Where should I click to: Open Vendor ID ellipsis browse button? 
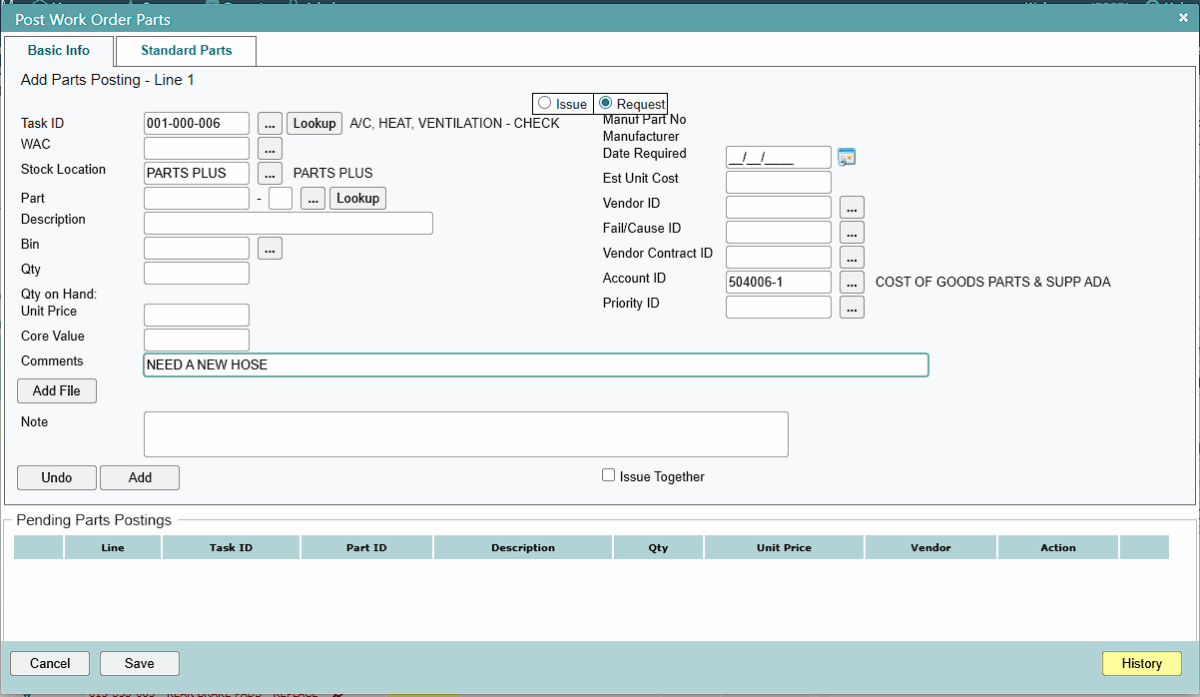click(852, 208)
